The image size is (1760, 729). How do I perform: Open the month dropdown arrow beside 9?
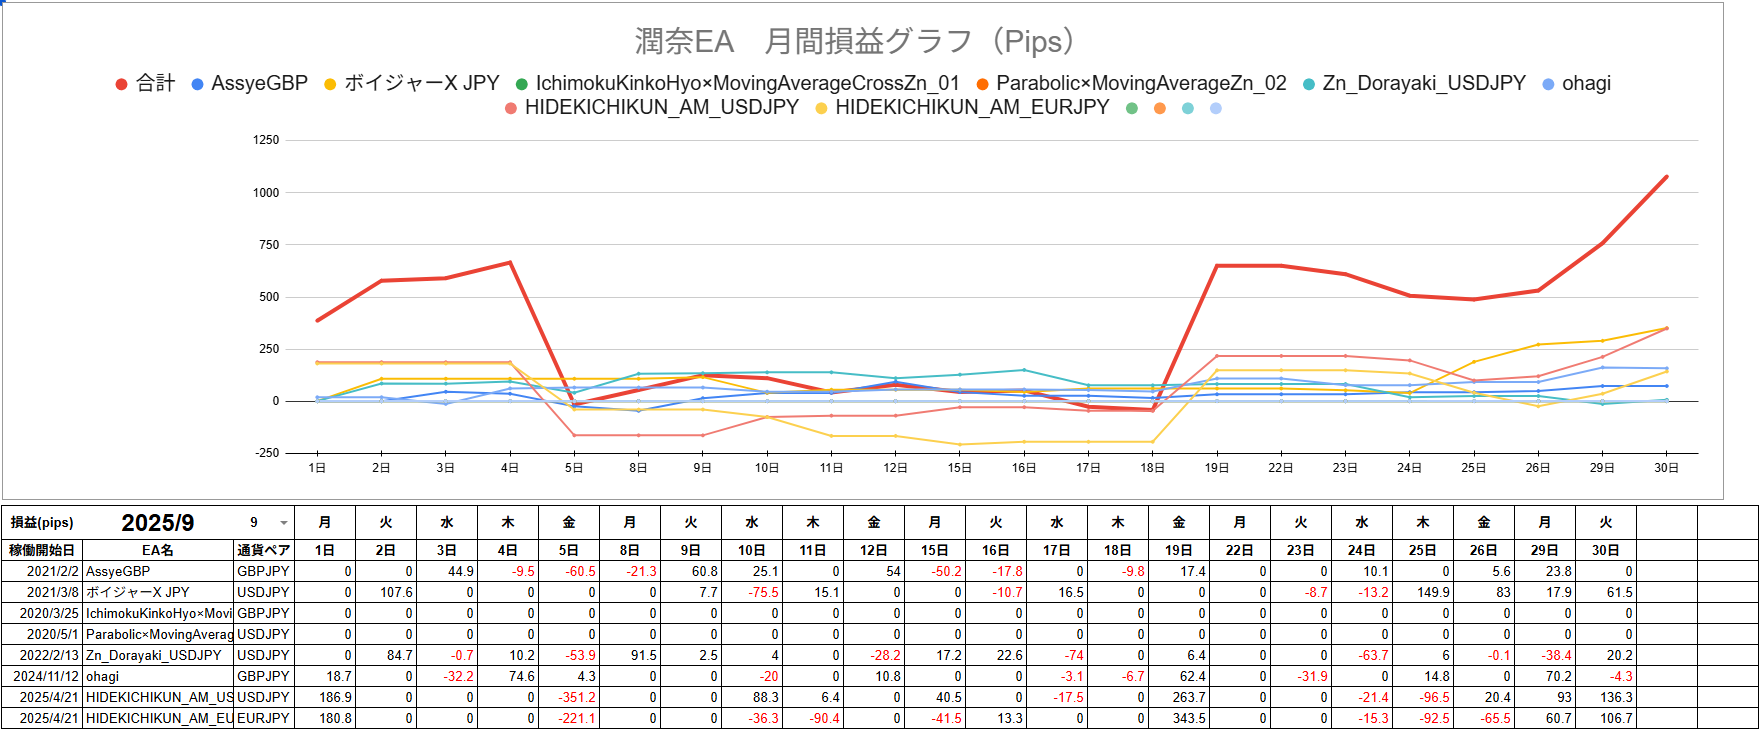[284, 523]
